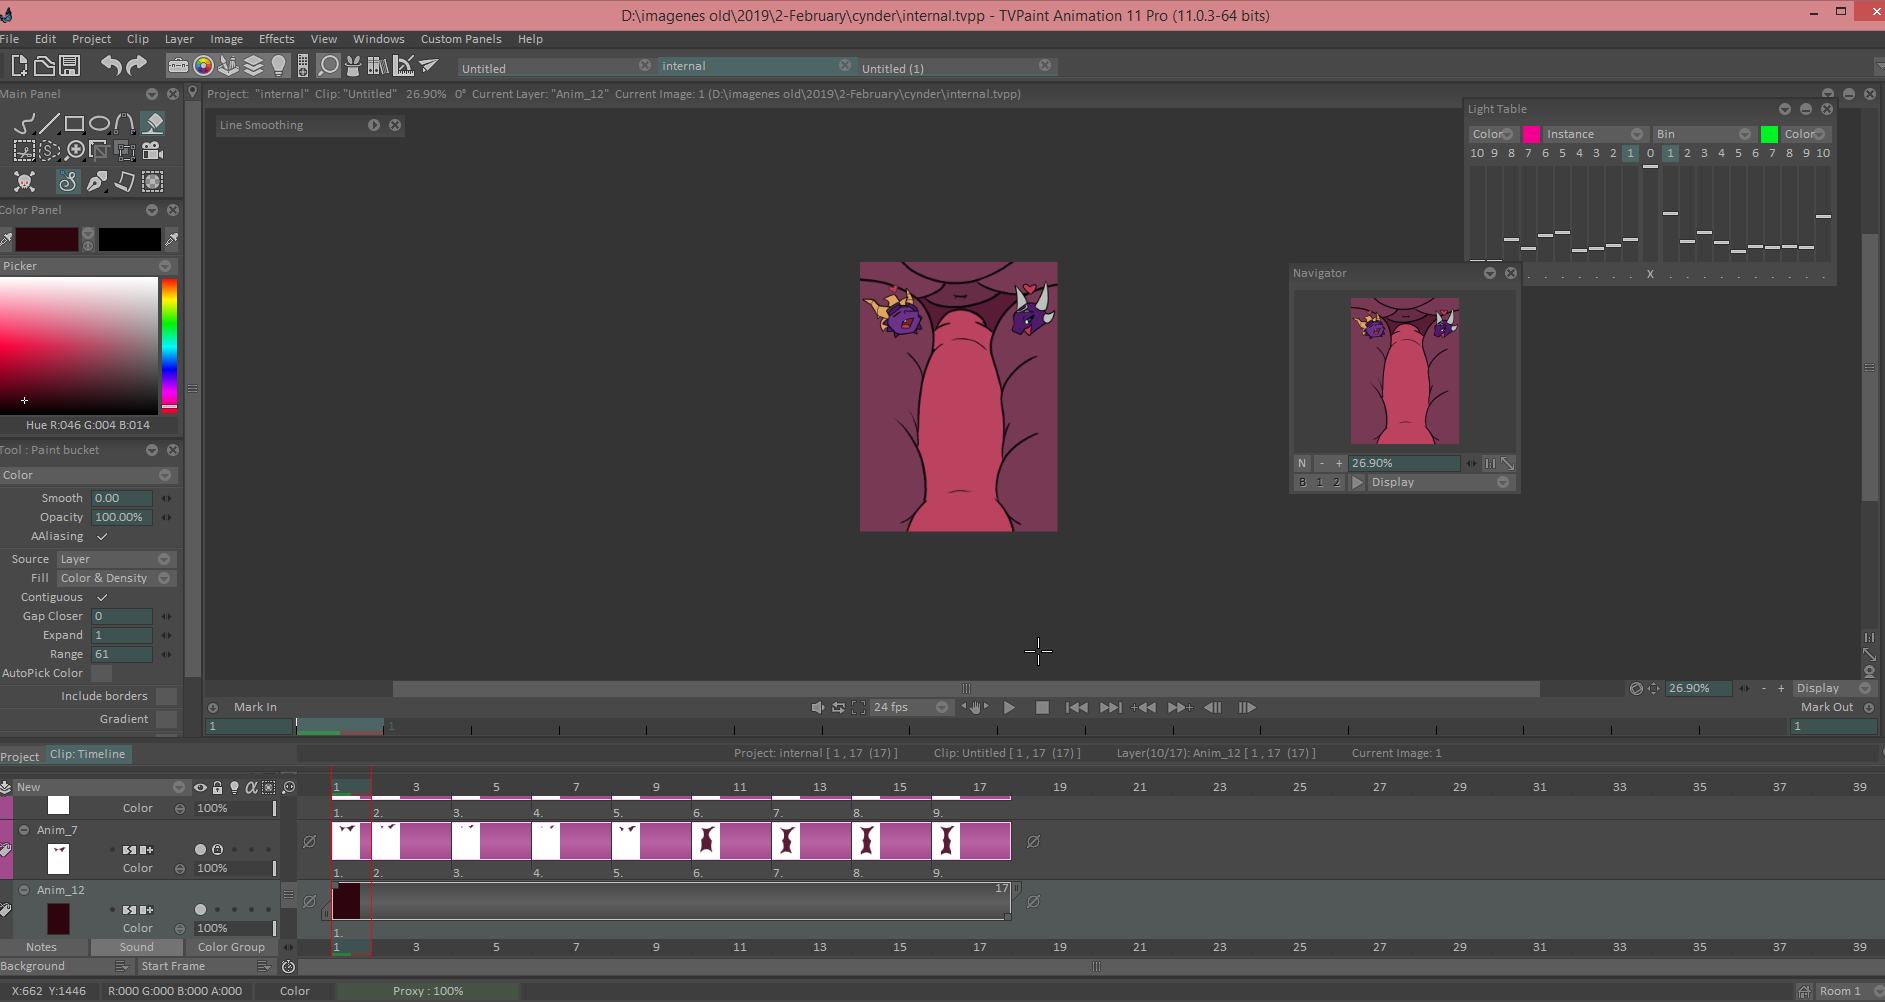
Task: Switch to the Untitled (1) project tab
Action: [x=893, y=68]
